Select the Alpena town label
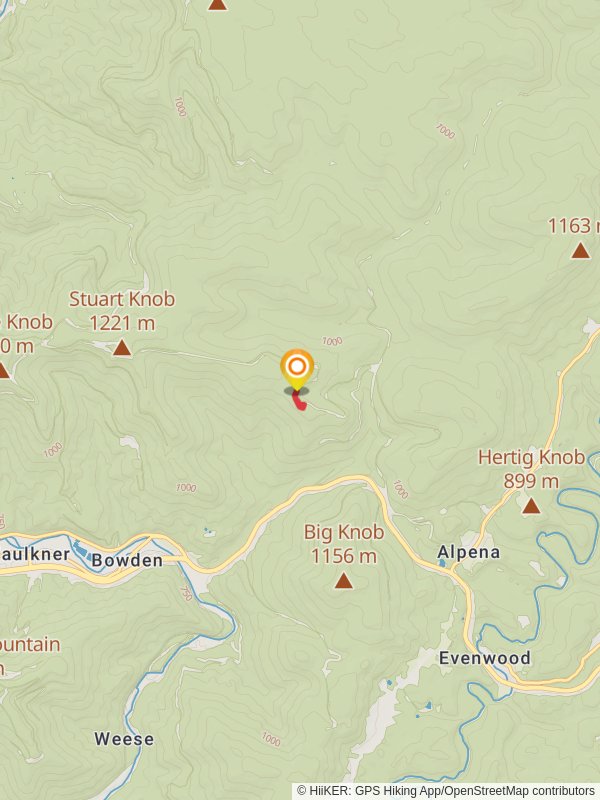The height and width of the screenshot is (800, 600). (469, 553)
